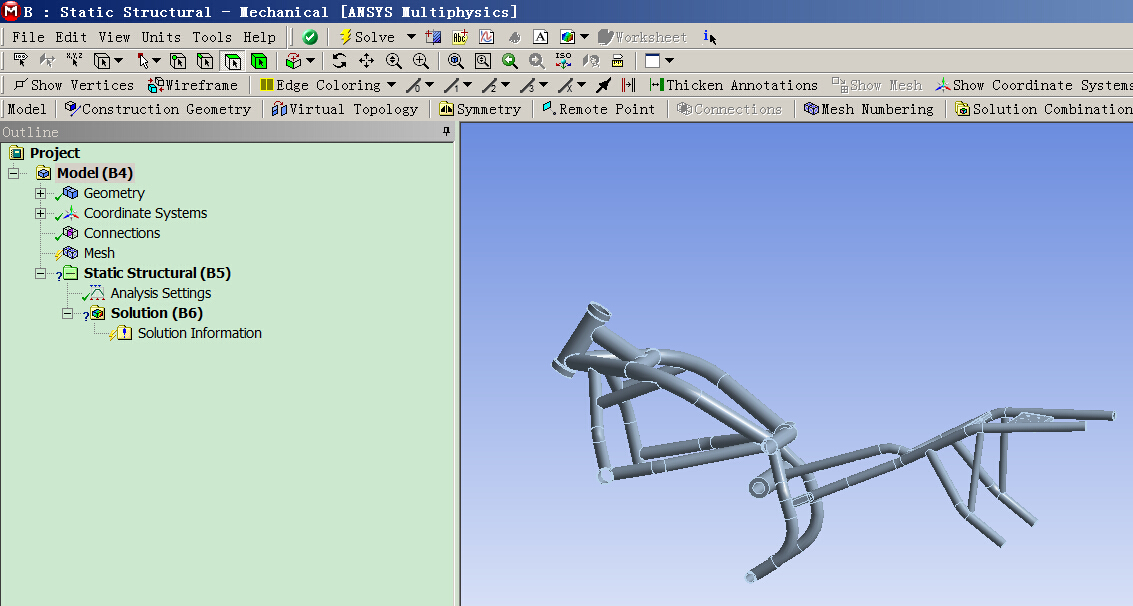This screenshot has width=1133, height=606.
Task: Toggle Wireframe display mode
Action: click(x=192, y=85)
